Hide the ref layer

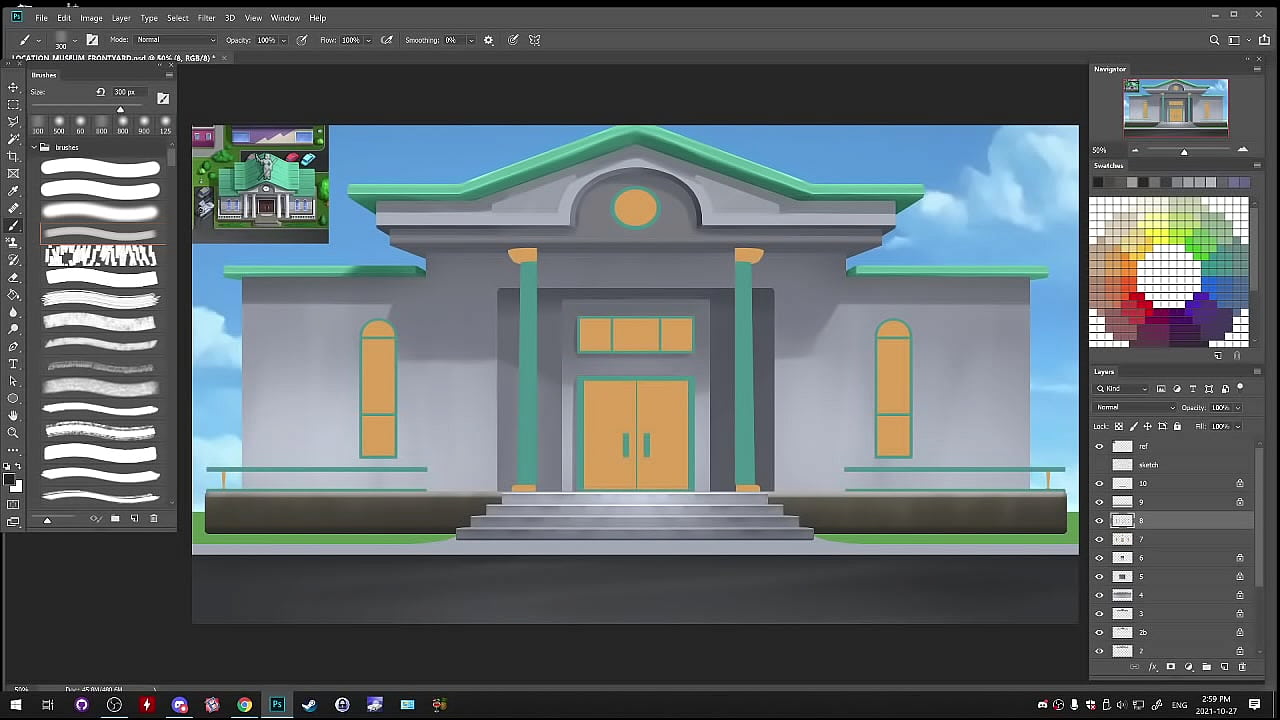point(1099,447)
